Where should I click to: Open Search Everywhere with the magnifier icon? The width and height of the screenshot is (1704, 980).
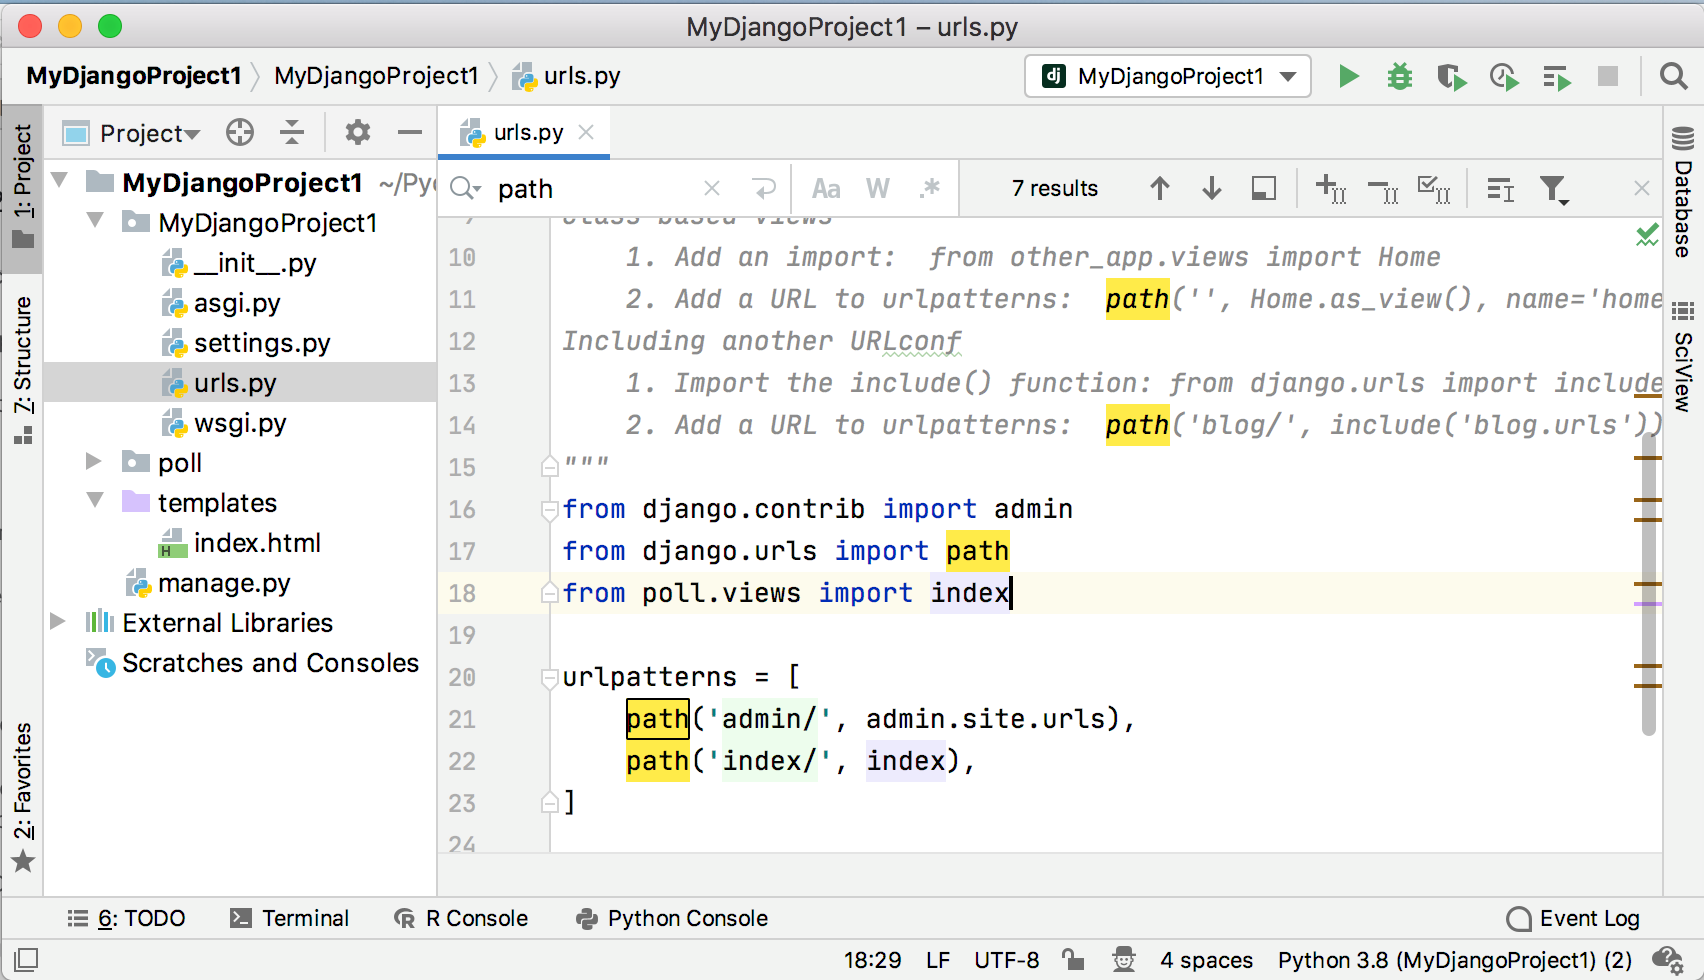(1673, 76)
